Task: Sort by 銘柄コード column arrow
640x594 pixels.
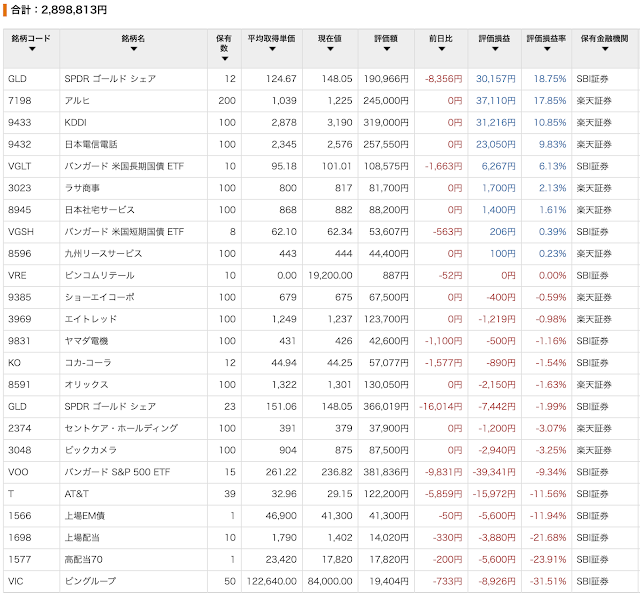Action: [x=32, y=49]
